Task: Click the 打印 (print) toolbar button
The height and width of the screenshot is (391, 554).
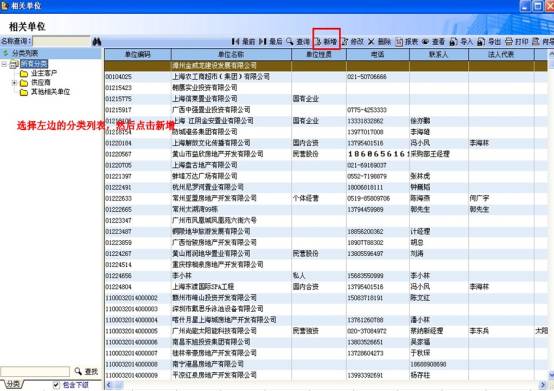Action: coord(516,42)
